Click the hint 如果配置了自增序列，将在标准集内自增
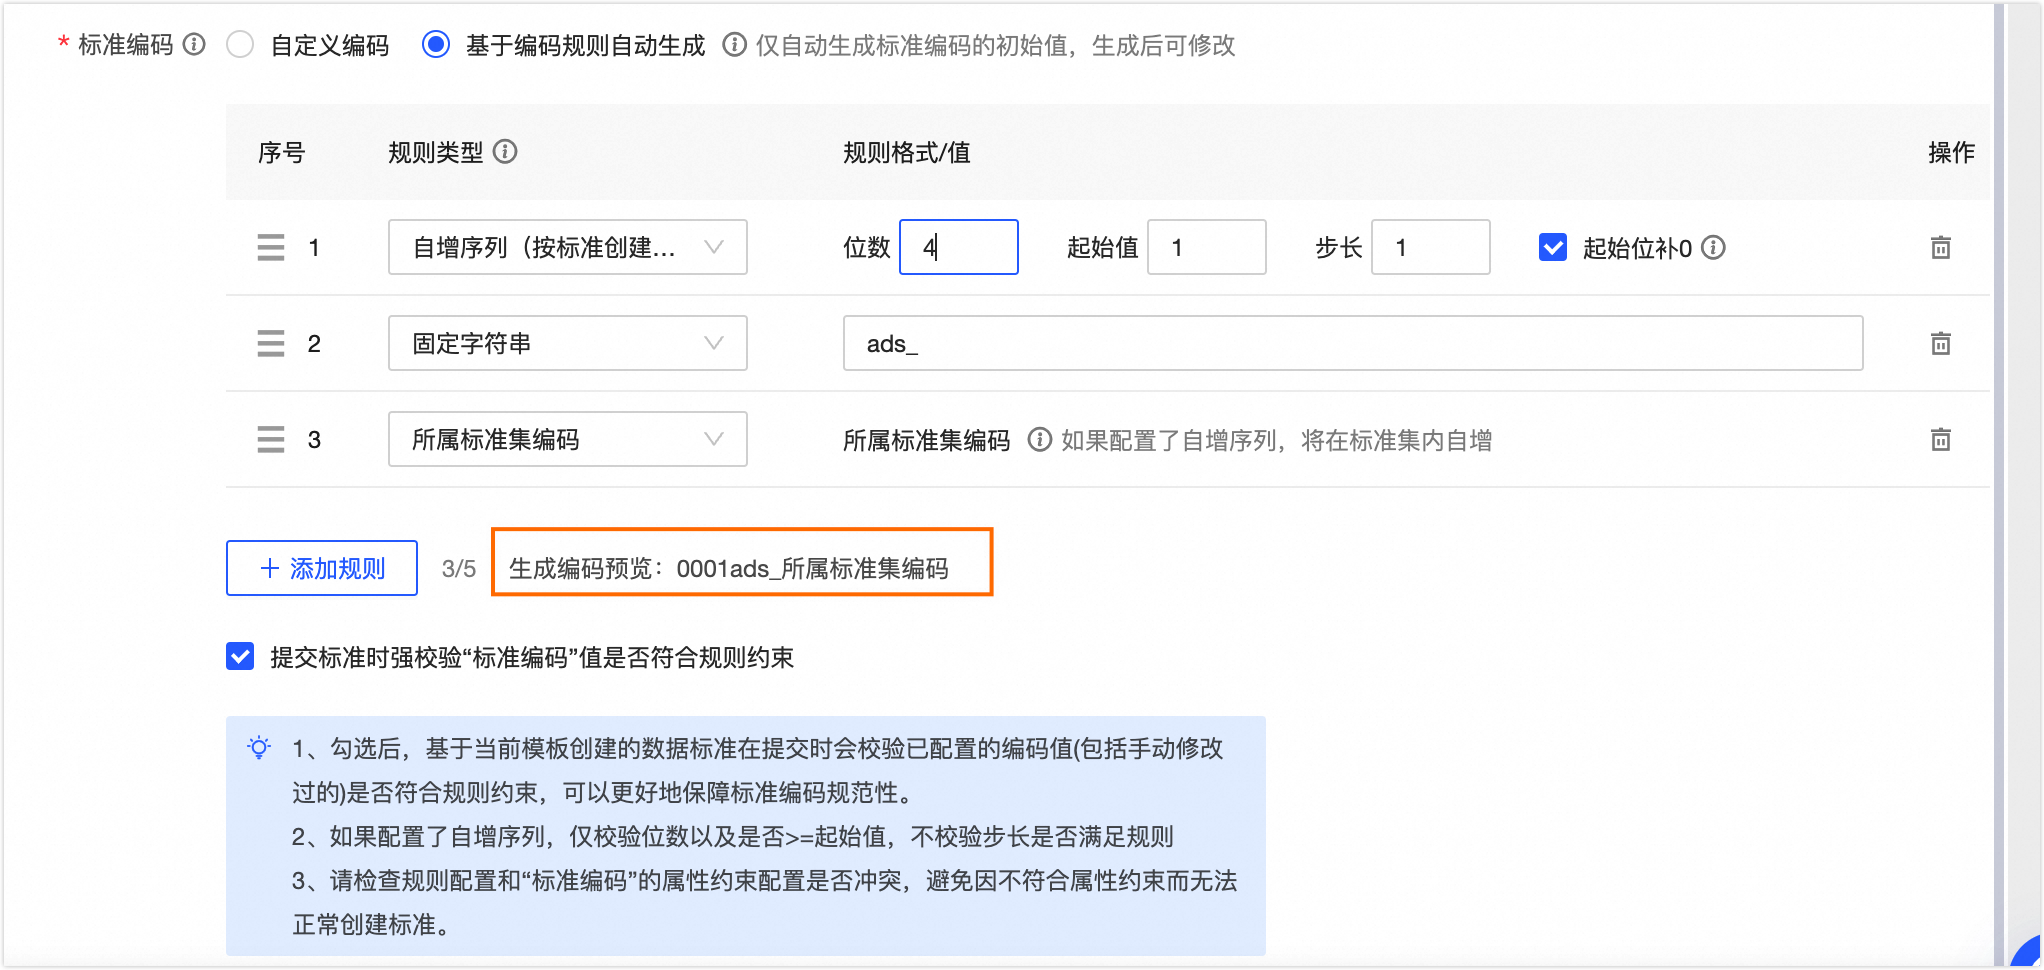Viewport: 2044px width, 970px height. [1276, 440]
